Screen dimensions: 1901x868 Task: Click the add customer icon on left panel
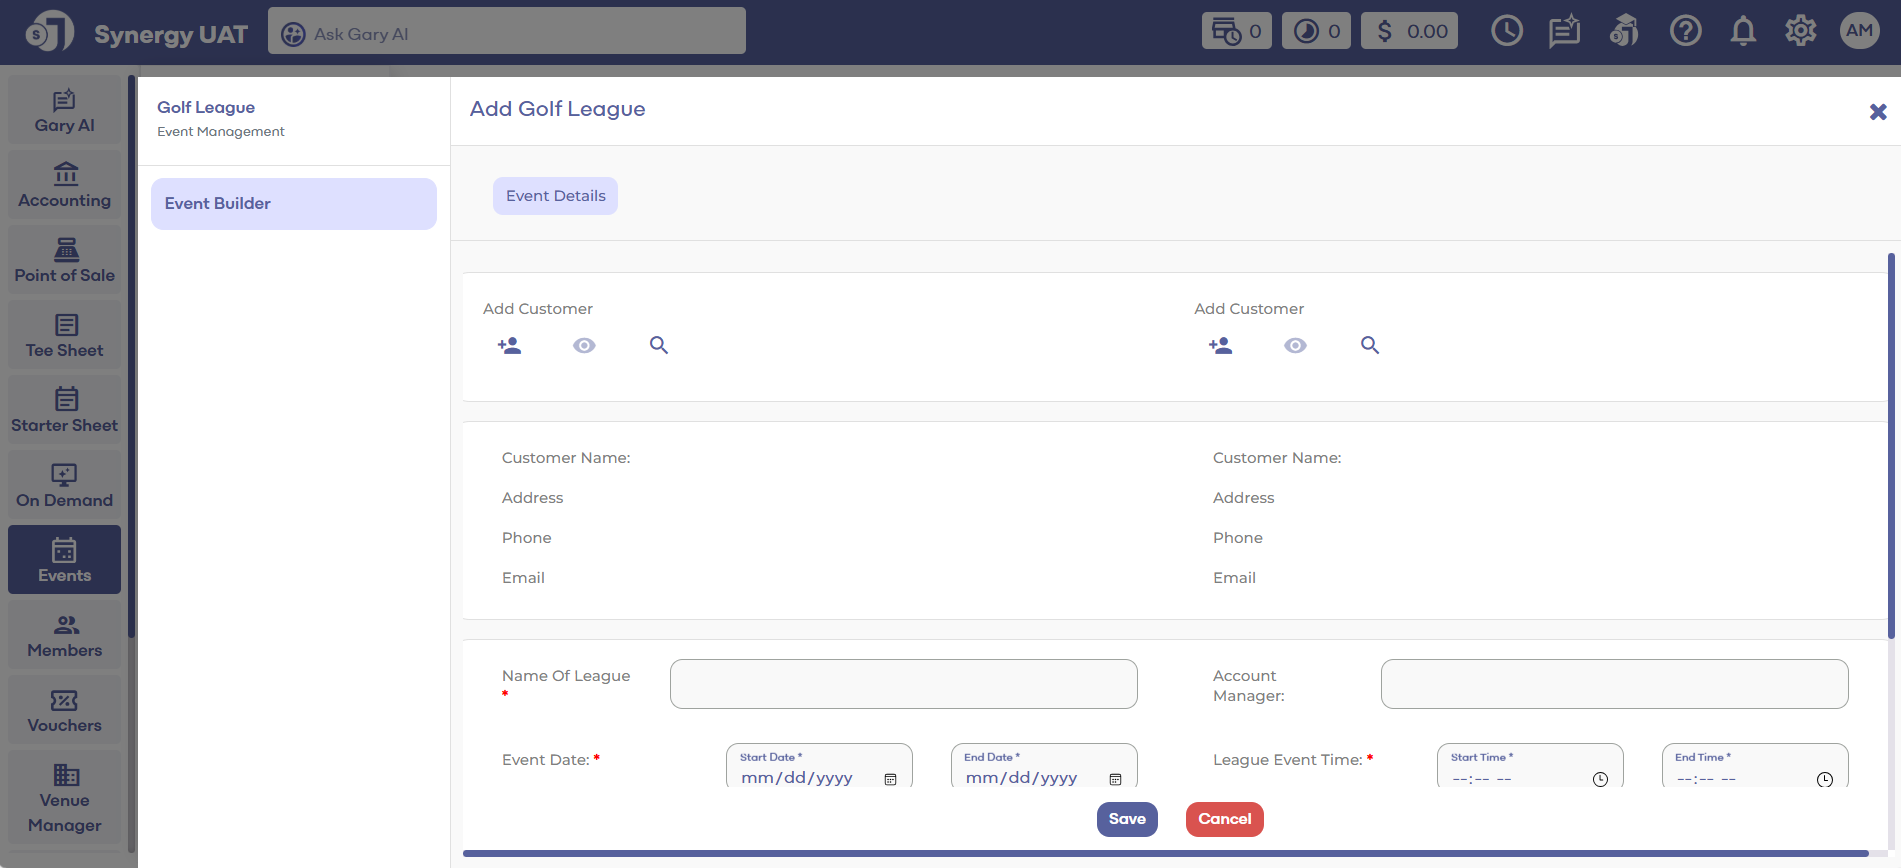(x=509, y=345)
